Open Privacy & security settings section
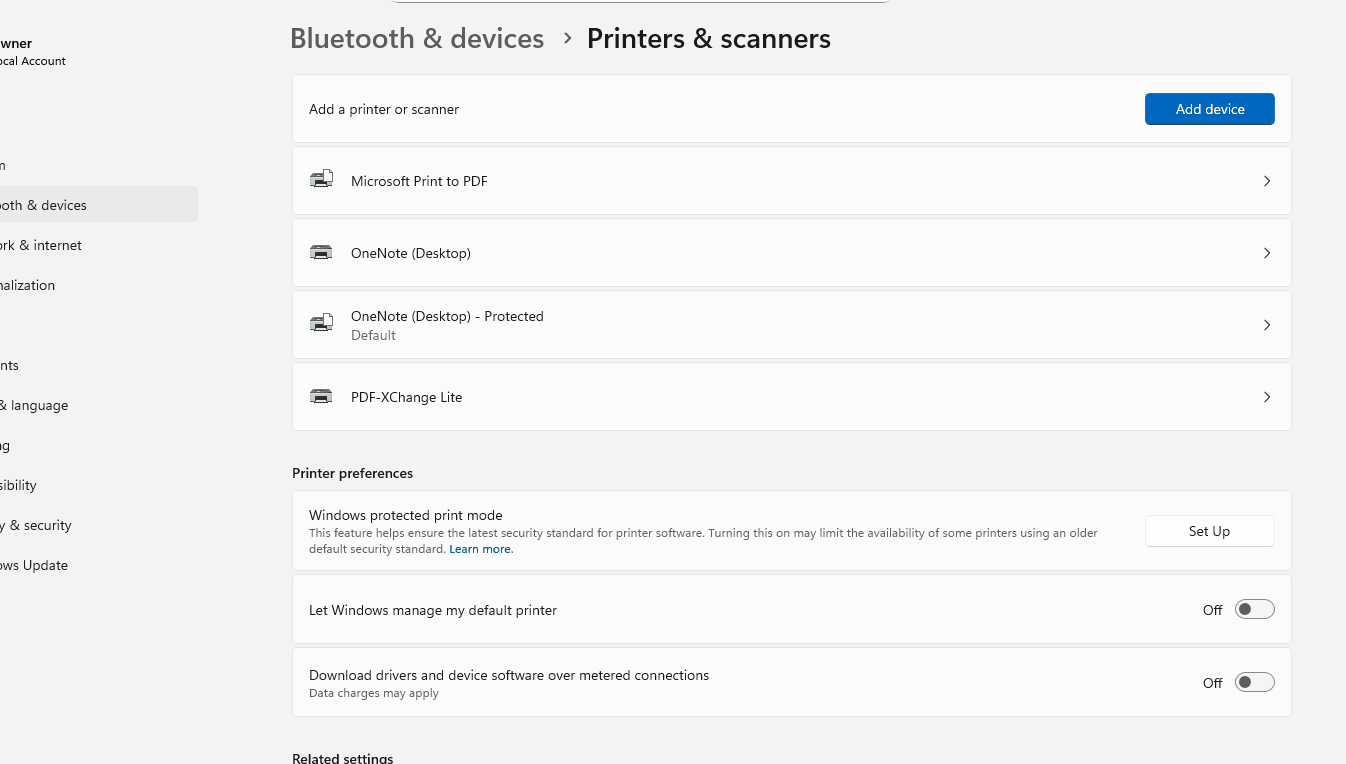This screenshot has height=764, width=1346. click(37, 525)
